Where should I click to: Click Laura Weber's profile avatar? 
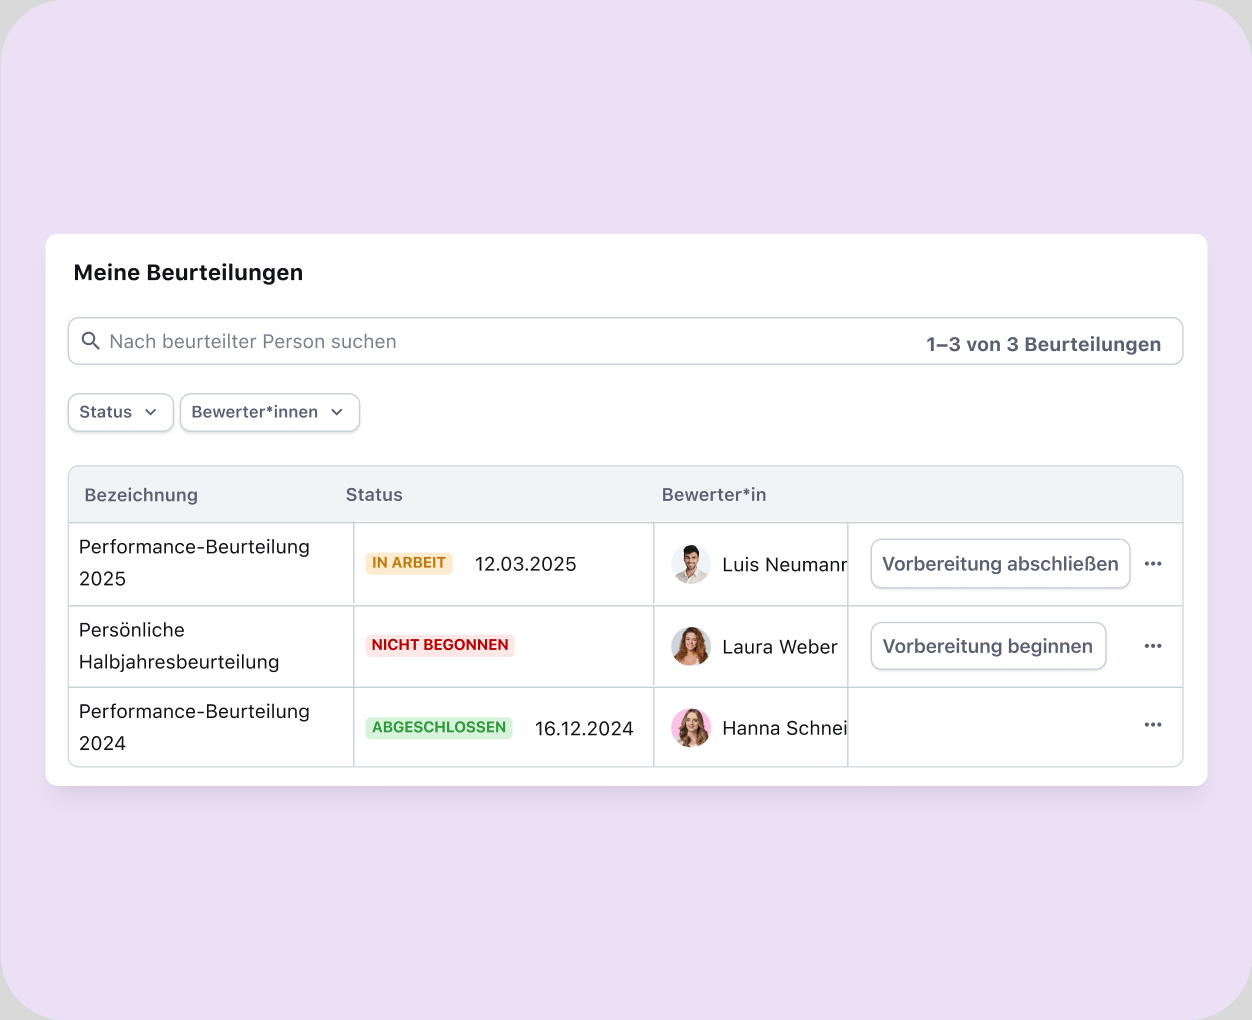pos(691,646)
